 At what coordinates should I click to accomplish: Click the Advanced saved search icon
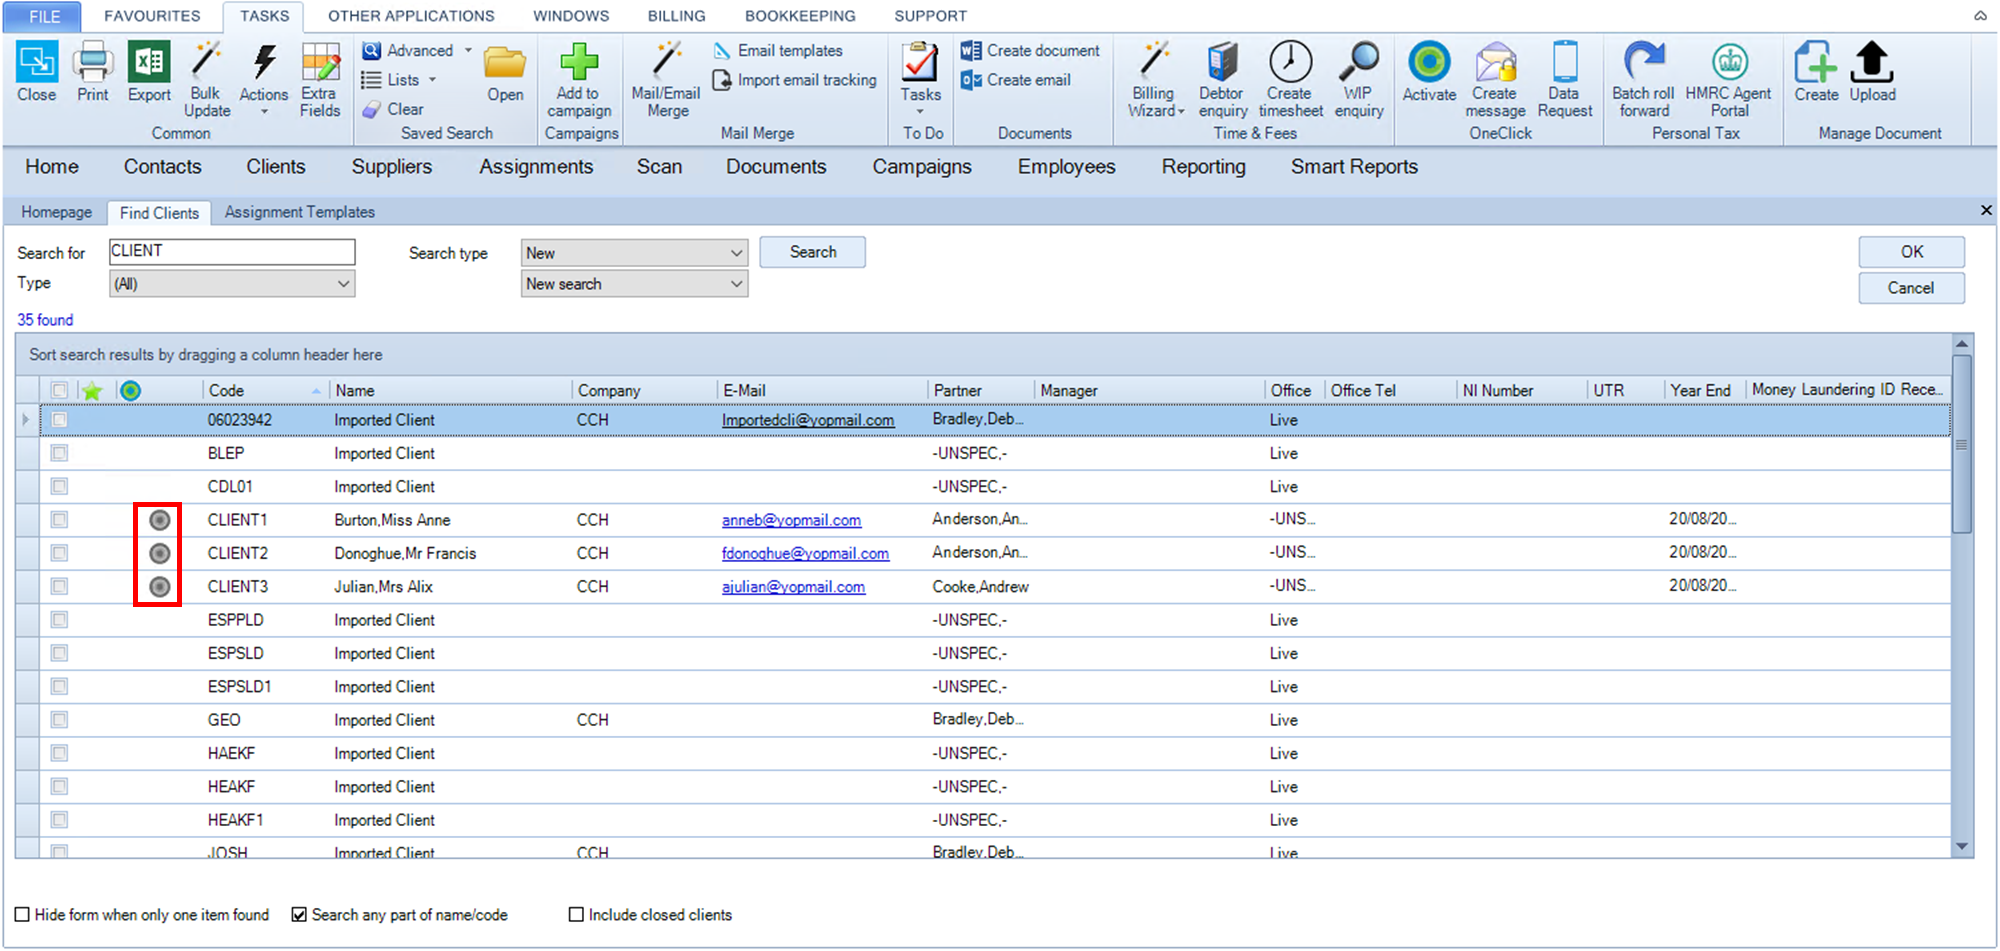(x=371, y=50)
